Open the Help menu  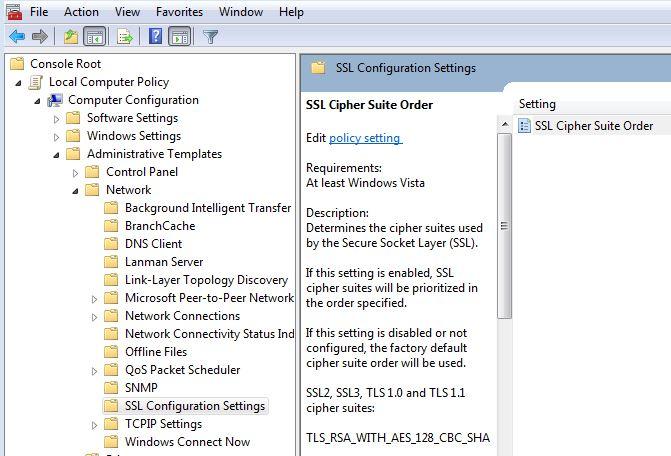coord(291,12)
